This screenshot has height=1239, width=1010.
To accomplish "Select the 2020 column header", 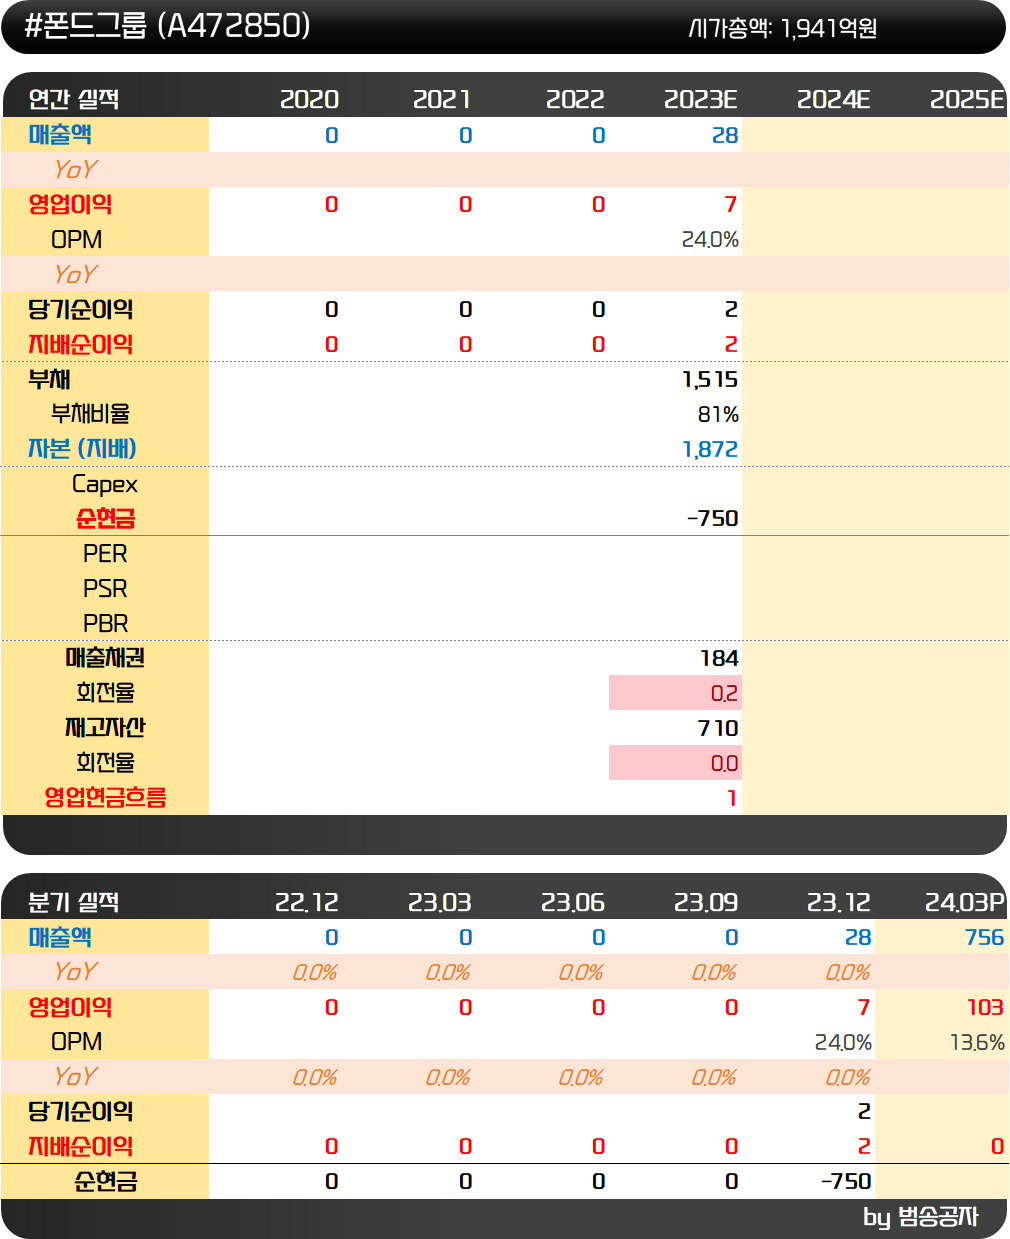I will coord(309,99).
